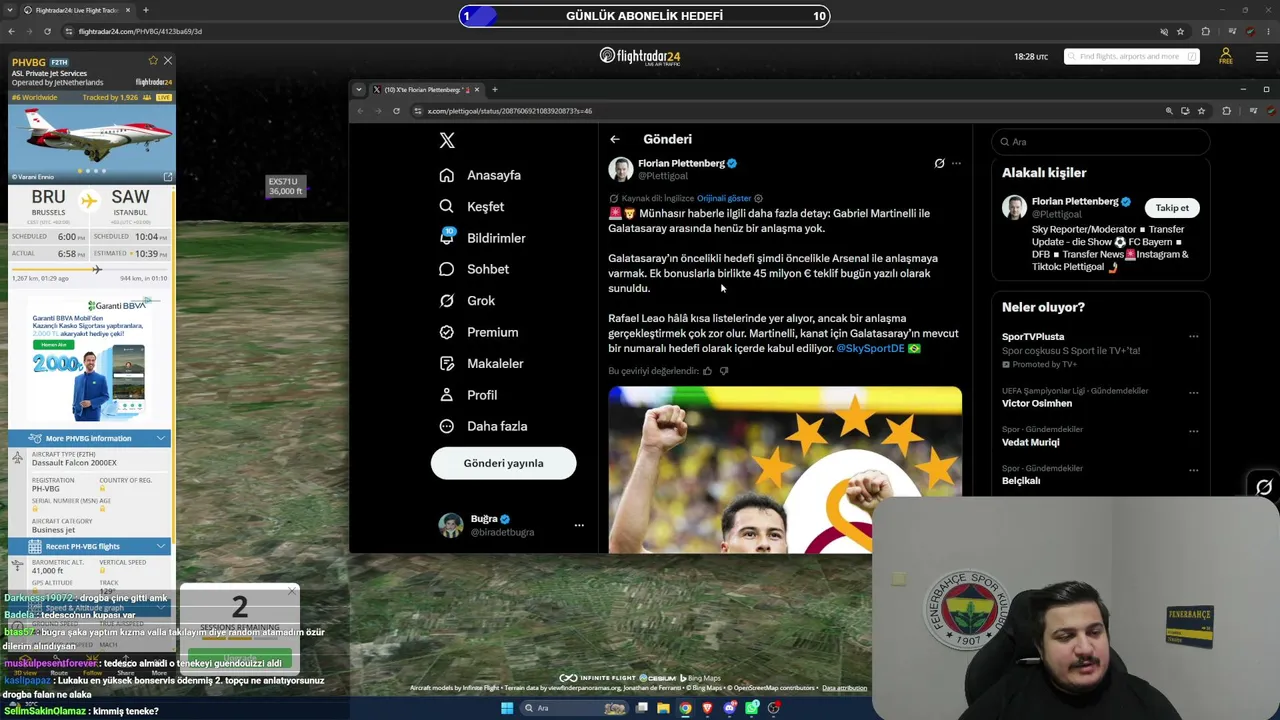Open the Flightradar24 account icon labeled FREE

click(1225, 56)
